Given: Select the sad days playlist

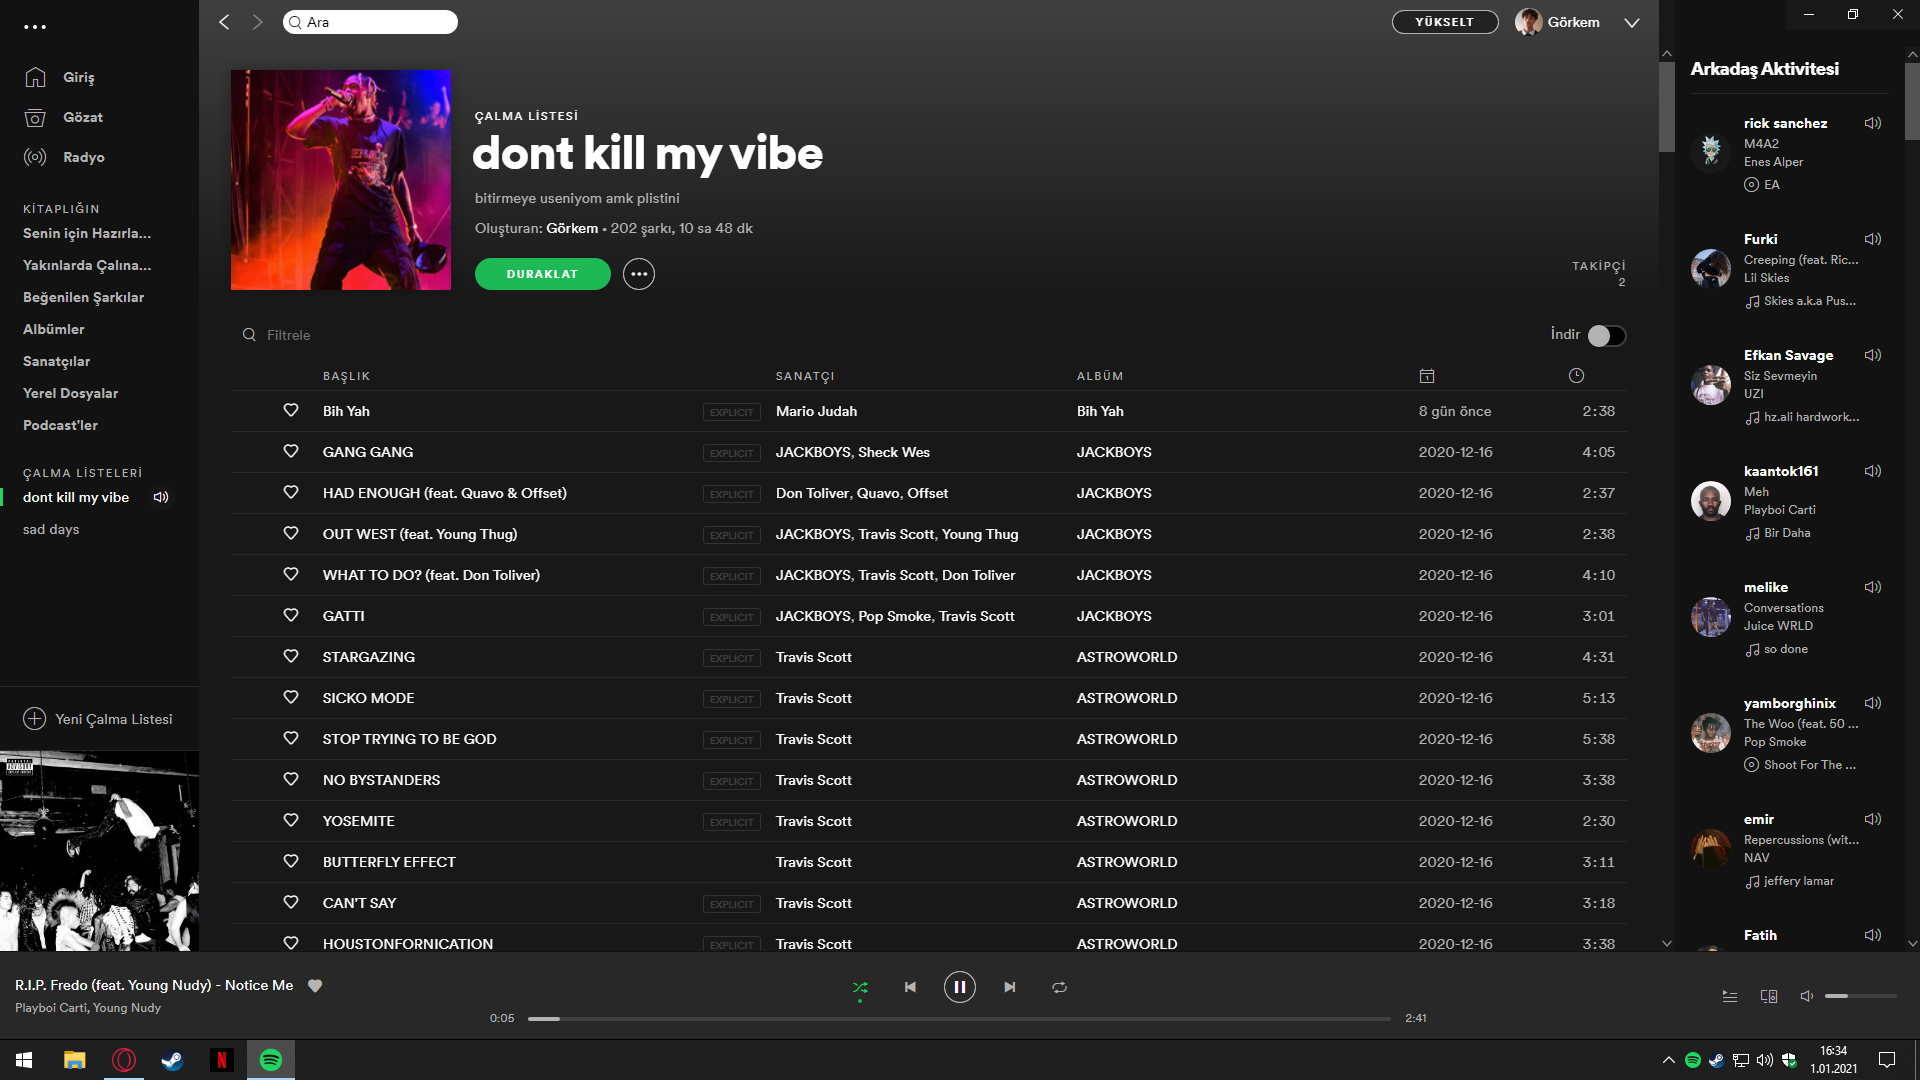Looking at the screenshot, I should pos(51,529).
